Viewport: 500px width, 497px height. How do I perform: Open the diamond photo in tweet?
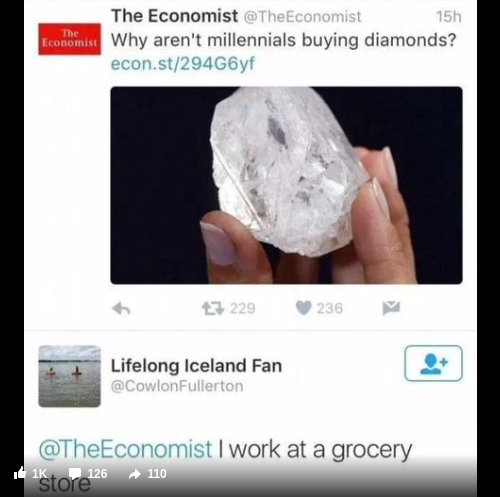pyautogui.click(x=286, y=185)
